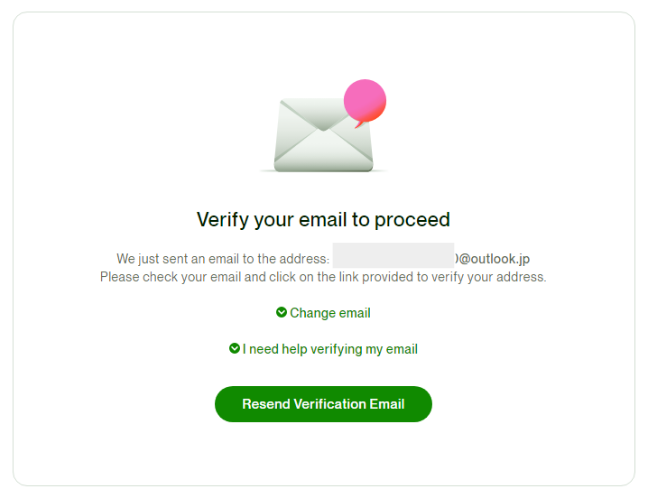Viewport: 655px width, 503px height.
Task: Select the Verify your email to proceed heading
Action: [x=323, y=220]
